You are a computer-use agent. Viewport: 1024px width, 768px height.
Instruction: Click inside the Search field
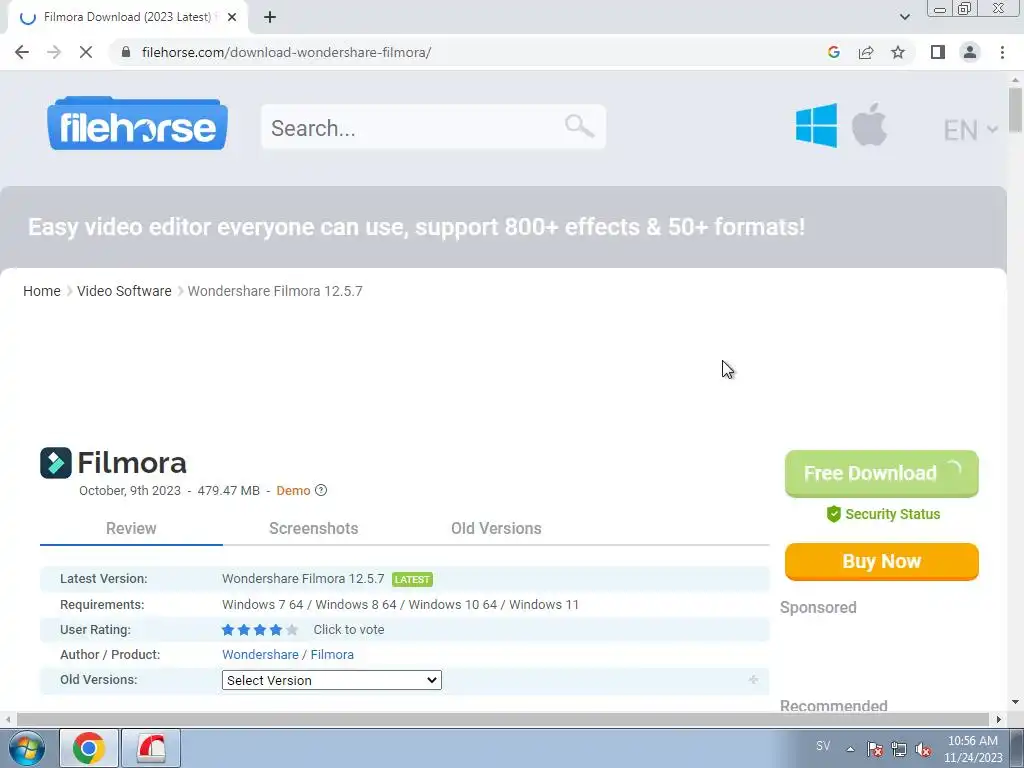(433, 127)
